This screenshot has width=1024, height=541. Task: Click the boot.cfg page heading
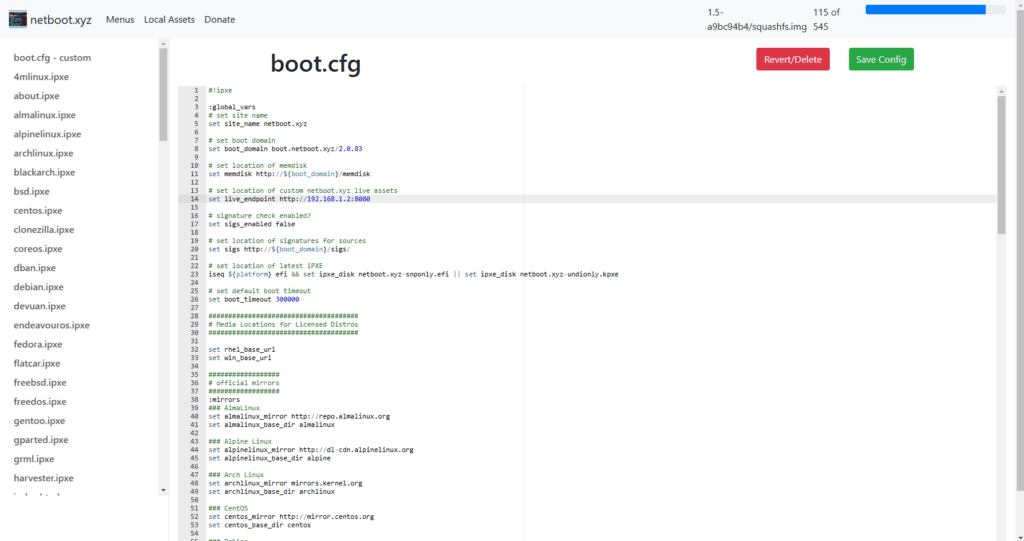(315, 63)
